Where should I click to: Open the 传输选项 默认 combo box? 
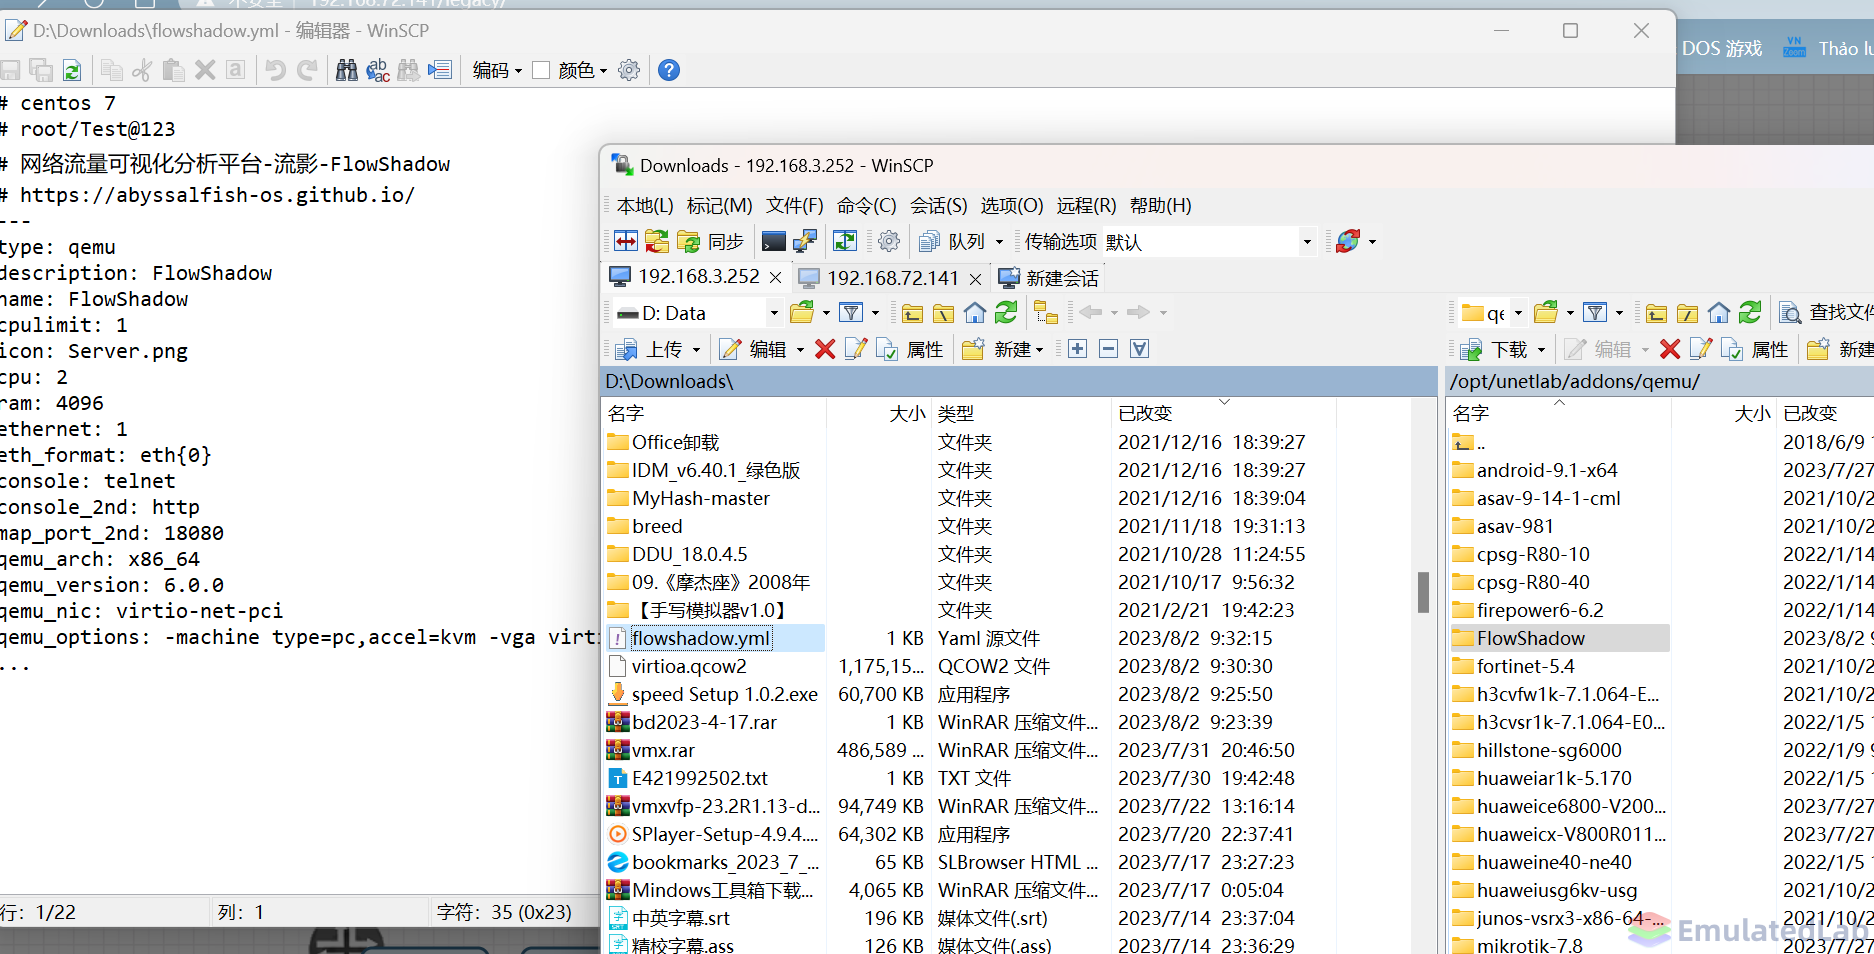1211,241
